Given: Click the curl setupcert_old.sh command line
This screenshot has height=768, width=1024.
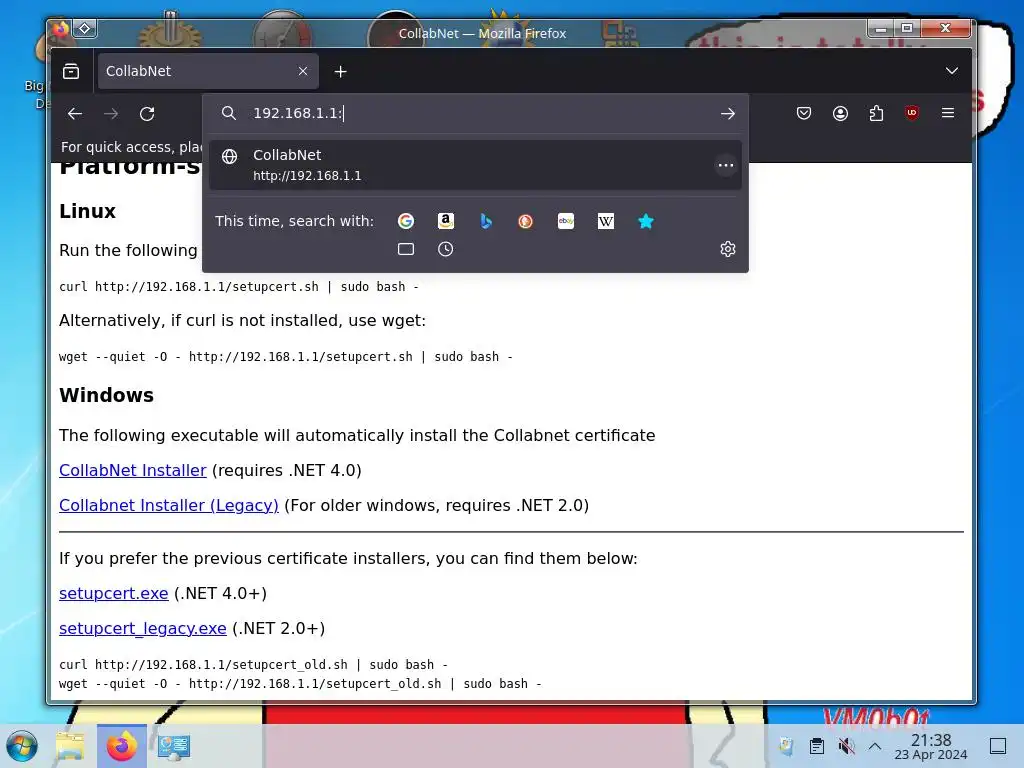Looking at the screenshot, I should (x=253, y=665).
